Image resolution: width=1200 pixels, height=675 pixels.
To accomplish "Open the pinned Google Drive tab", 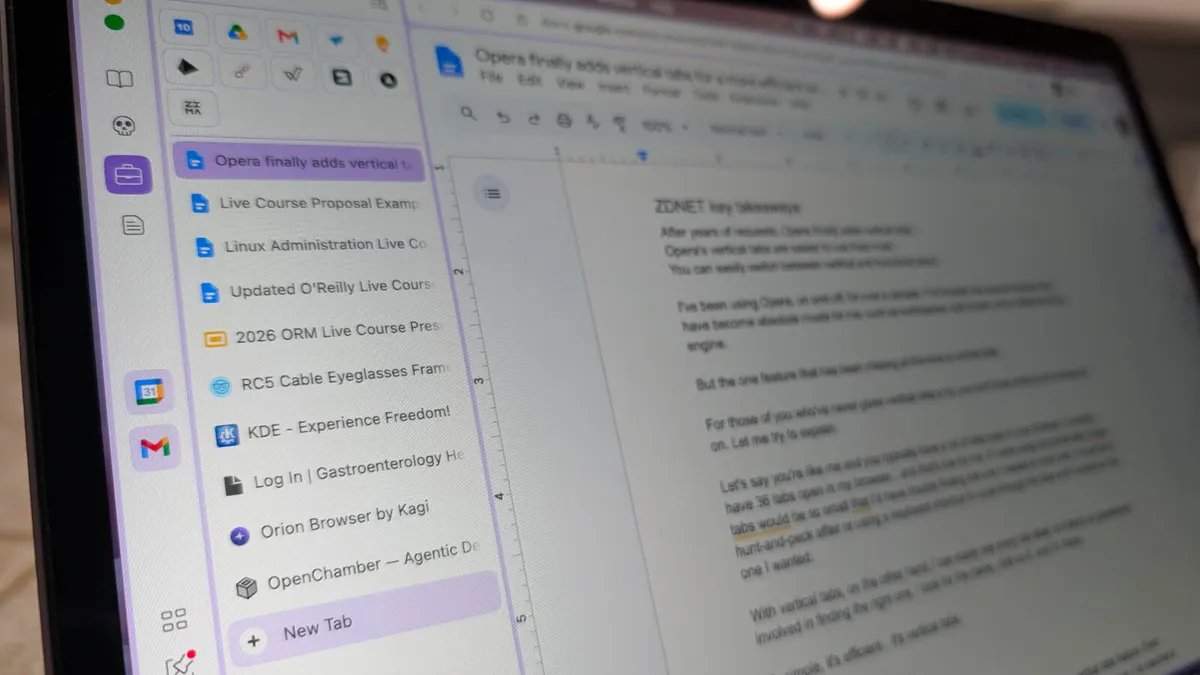I will coord(237,32).
